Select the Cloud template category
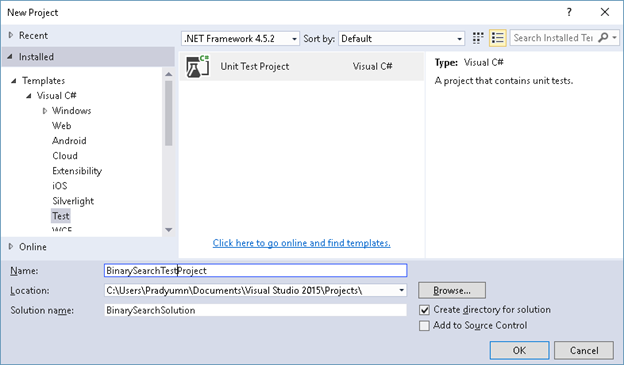Image resolution: width=624 pixels, height=365 pixels. (65, 156)
